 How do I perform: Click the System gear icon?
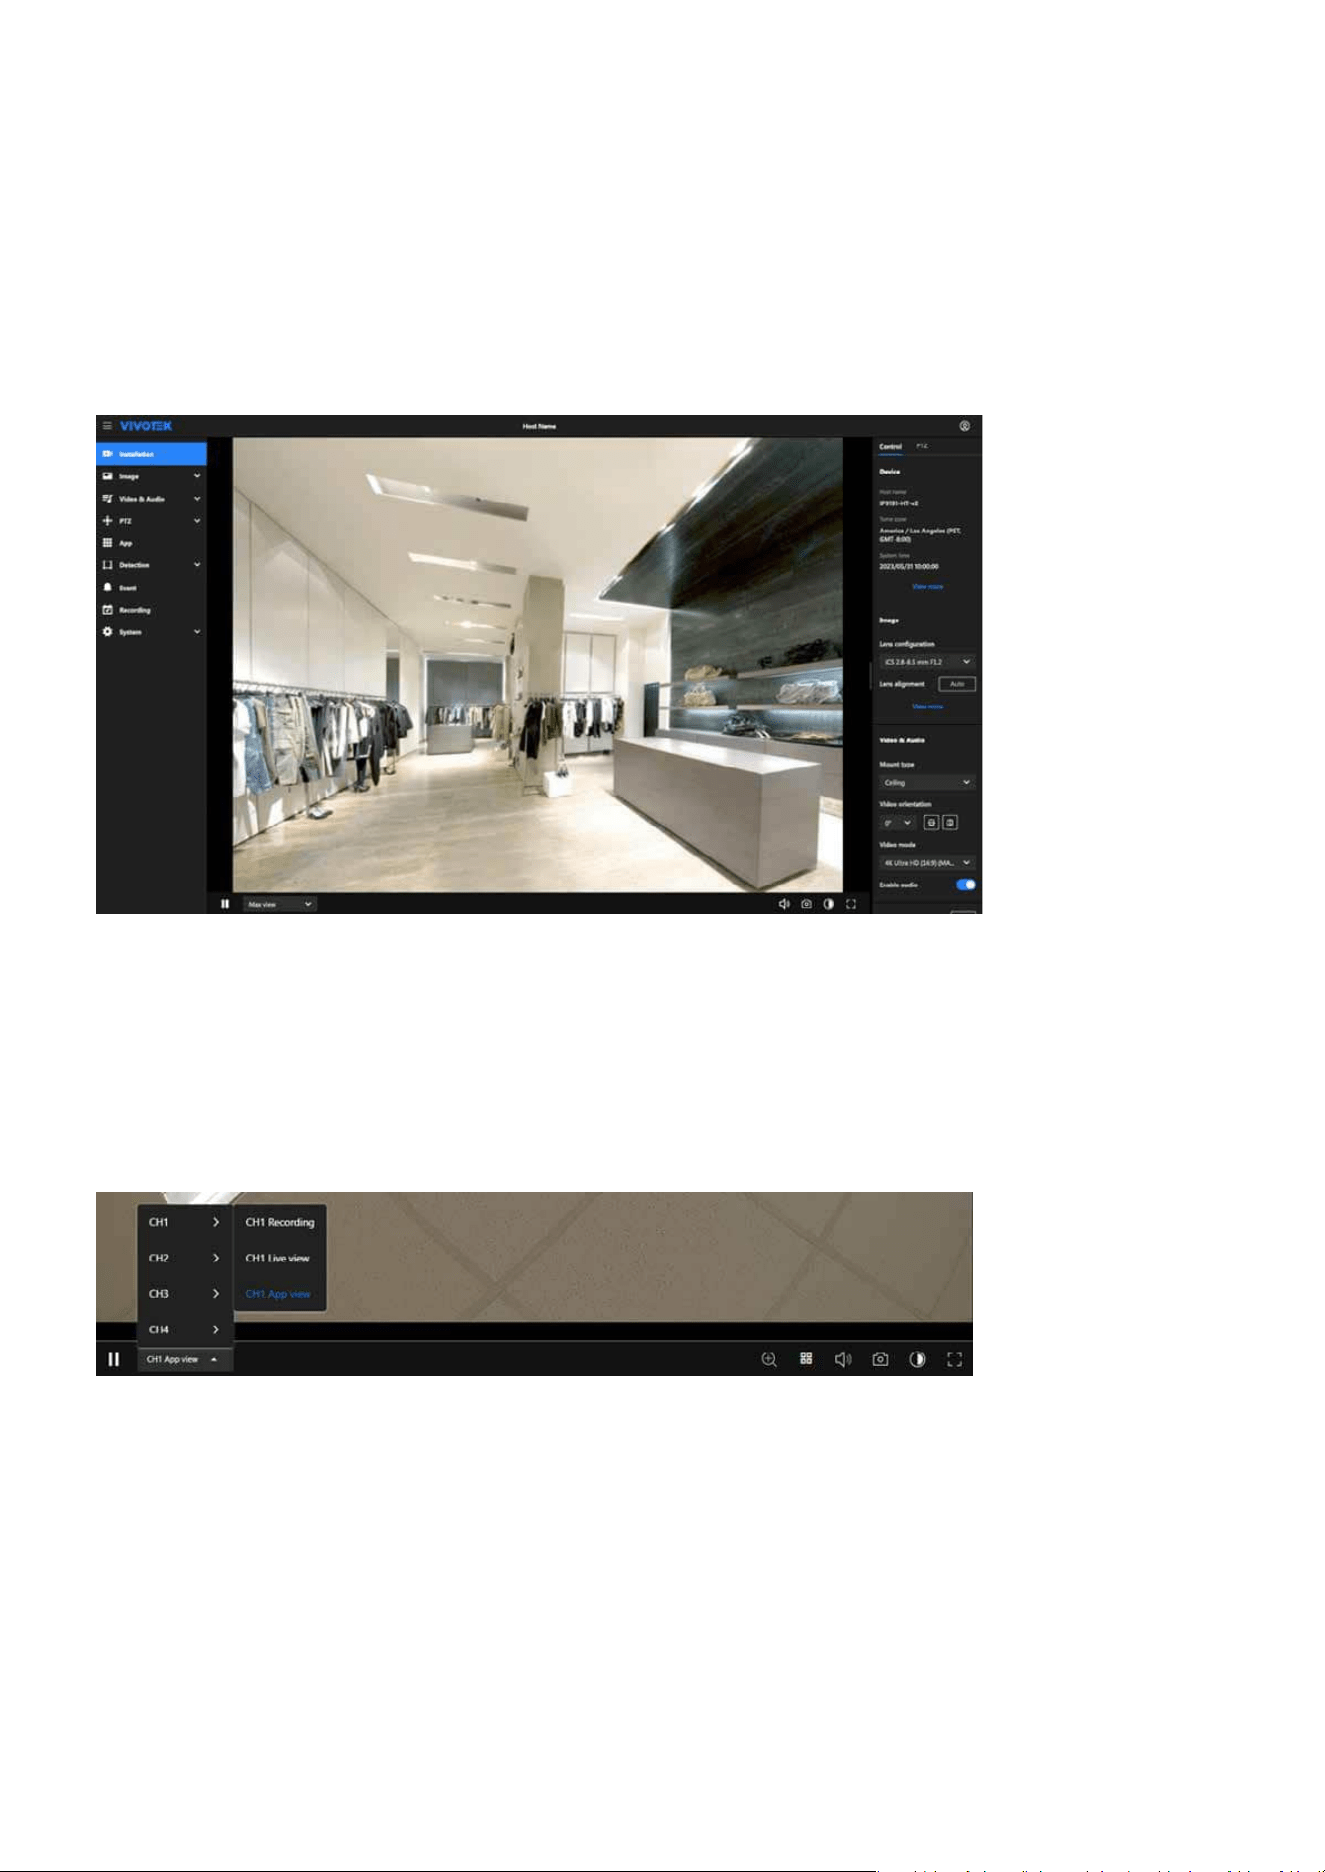108,632
